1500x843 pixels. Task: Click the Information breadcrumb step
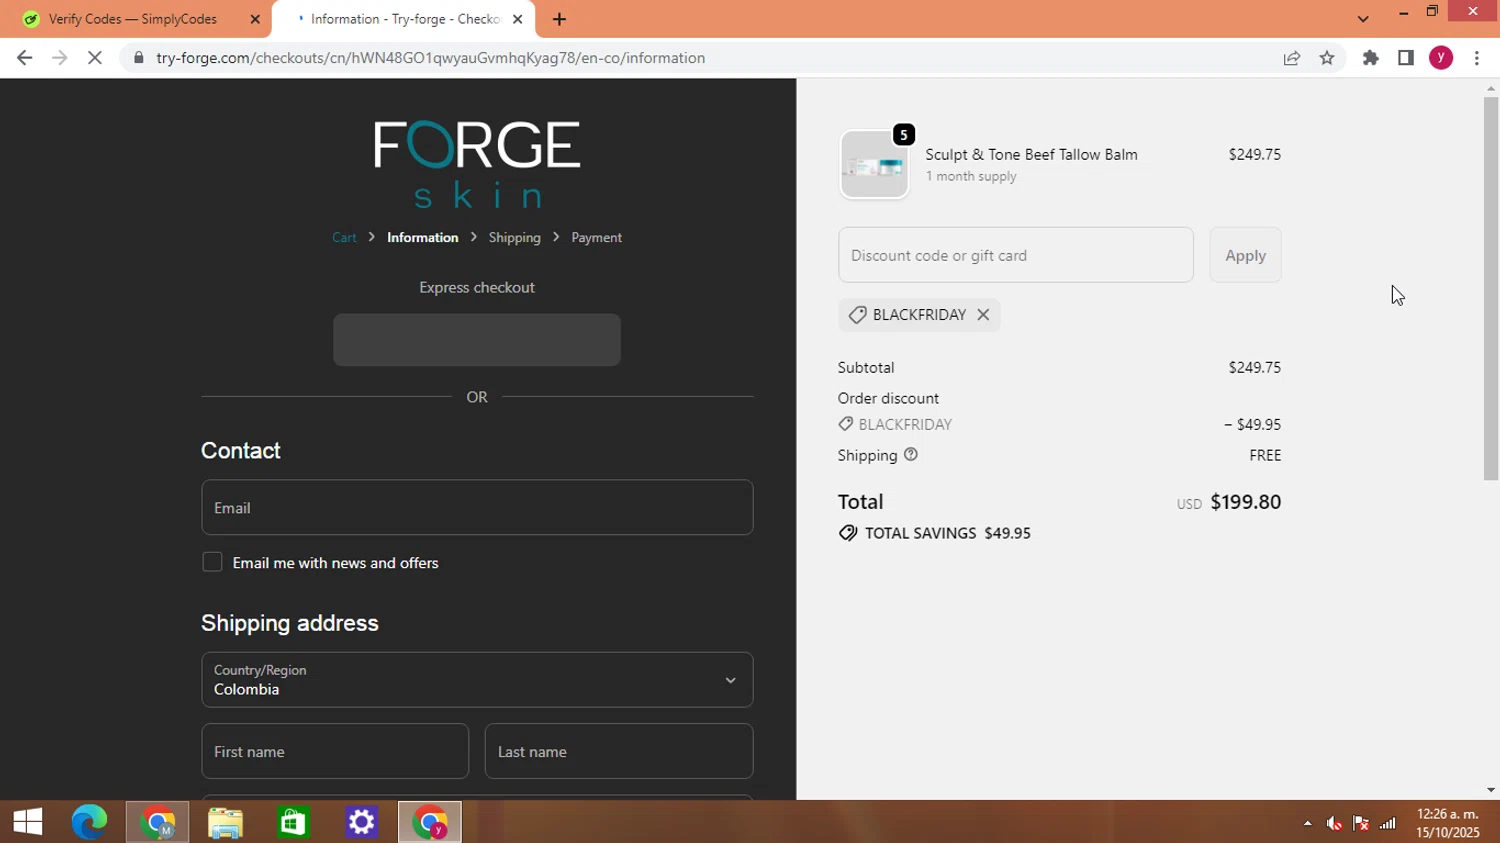[x=423, y=237]
